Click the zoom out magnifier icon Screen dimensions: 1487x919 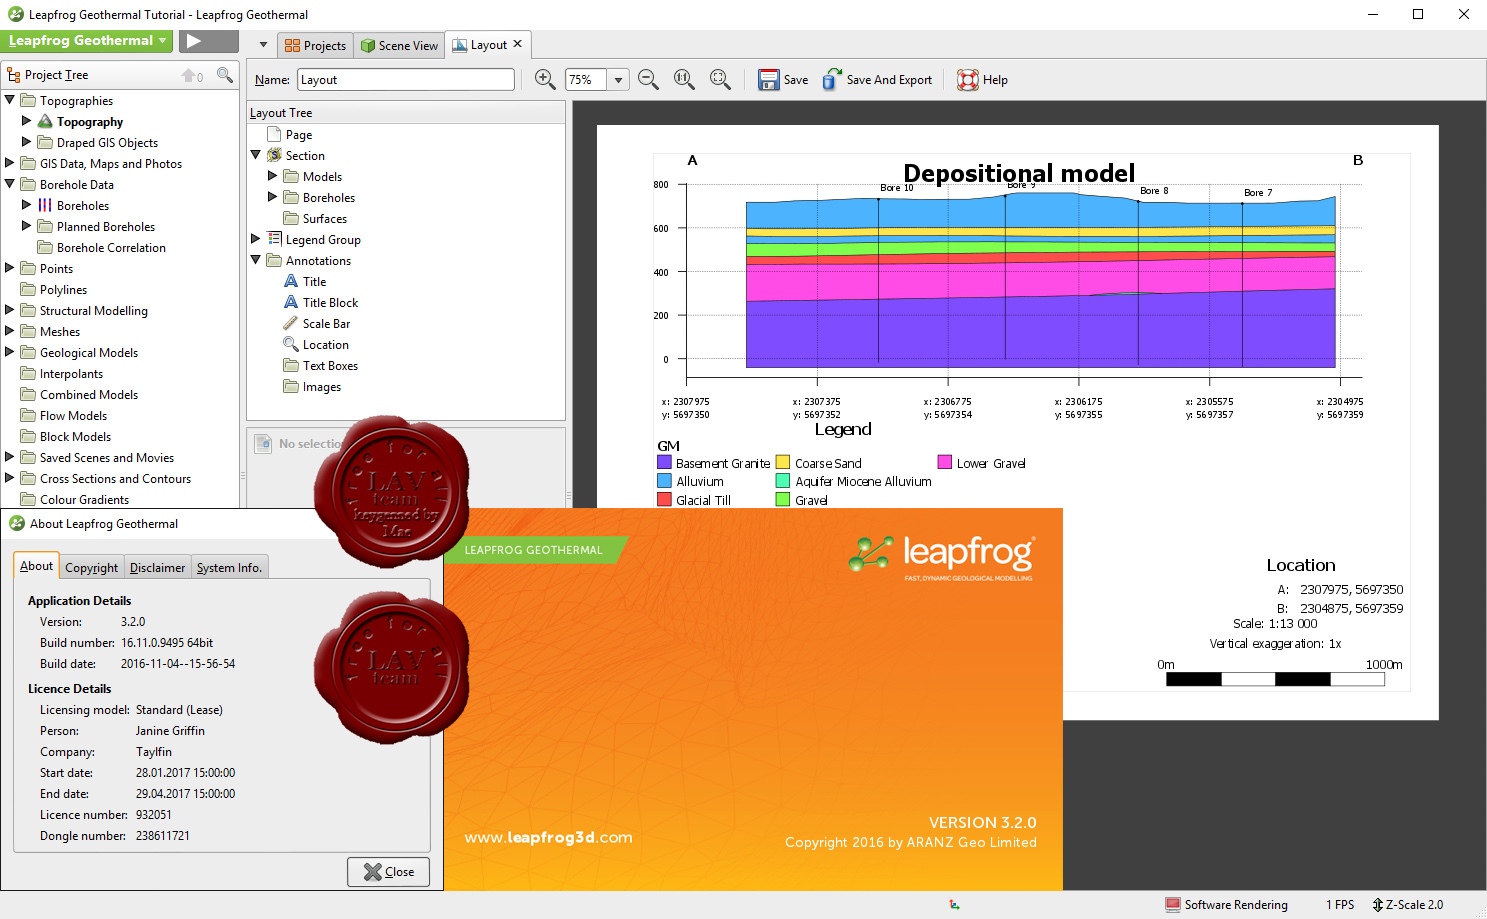(648, 79)
